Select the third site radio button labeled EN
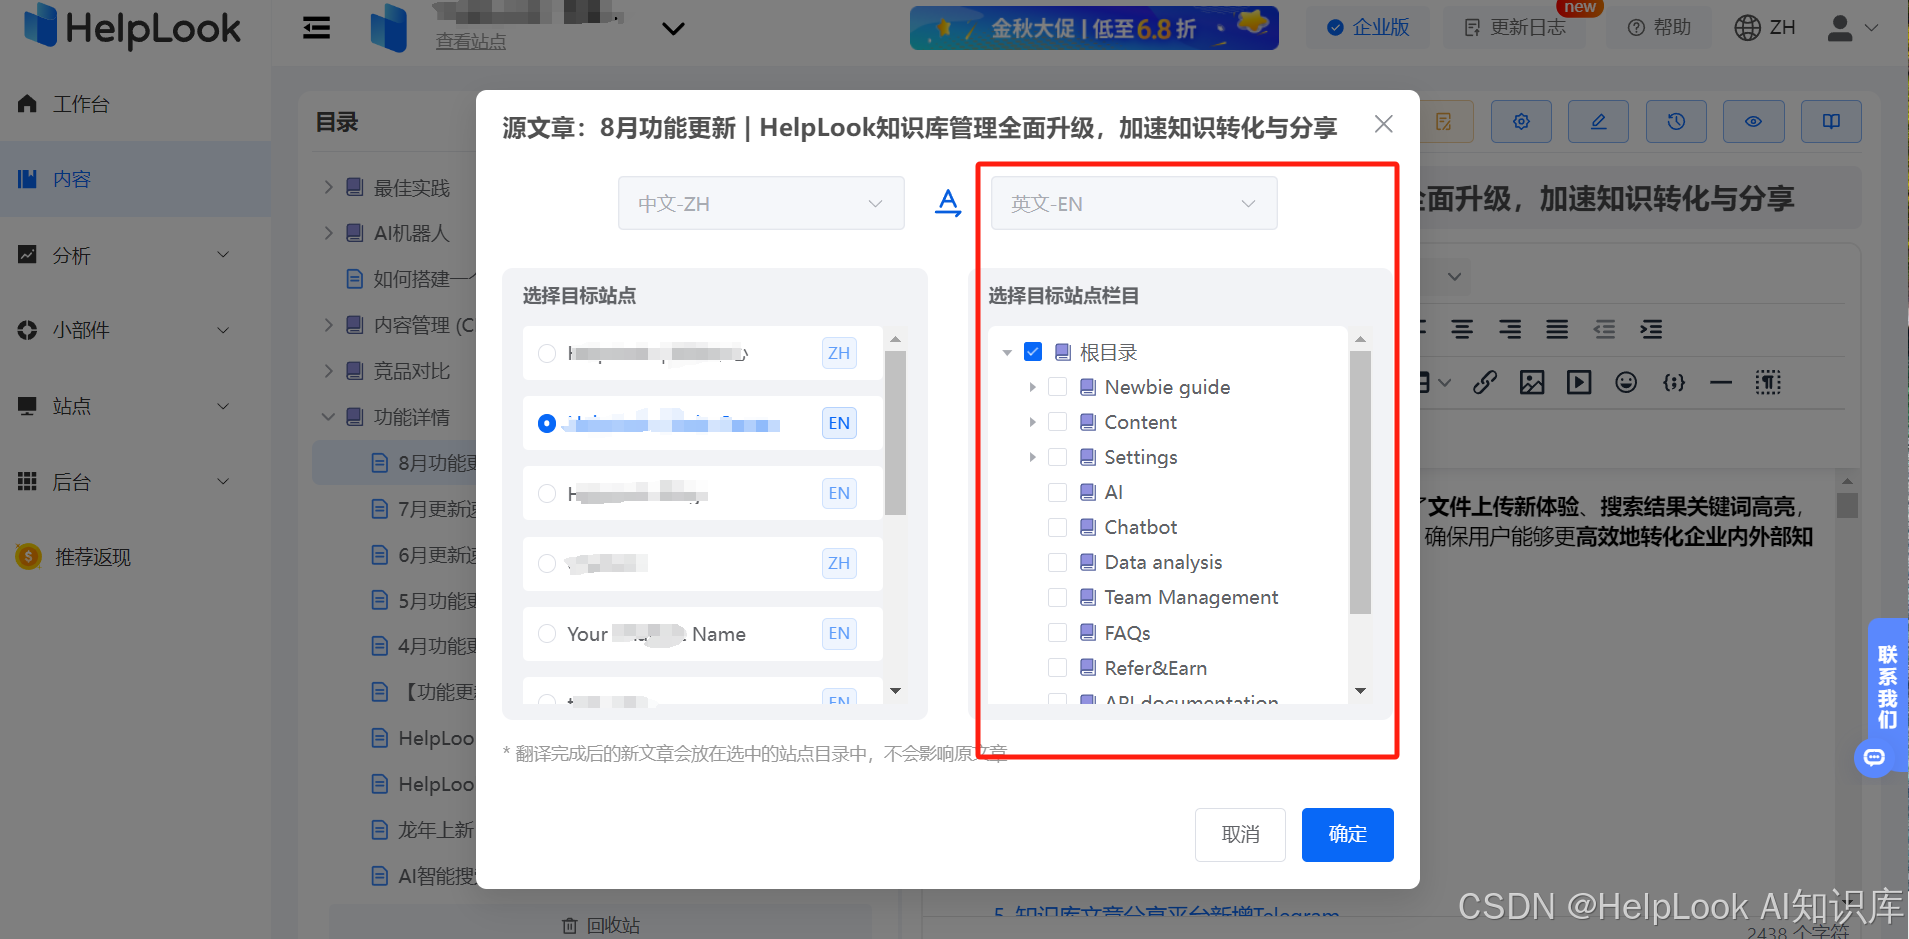 (x=547, y=493)
